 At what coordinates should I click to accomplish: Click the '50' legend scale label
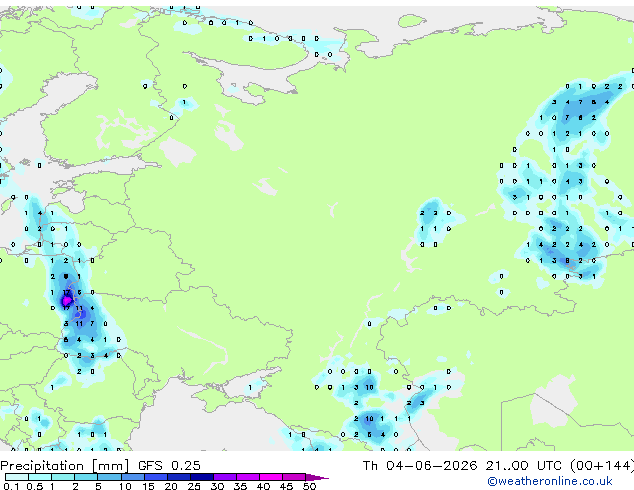[309, 486]
